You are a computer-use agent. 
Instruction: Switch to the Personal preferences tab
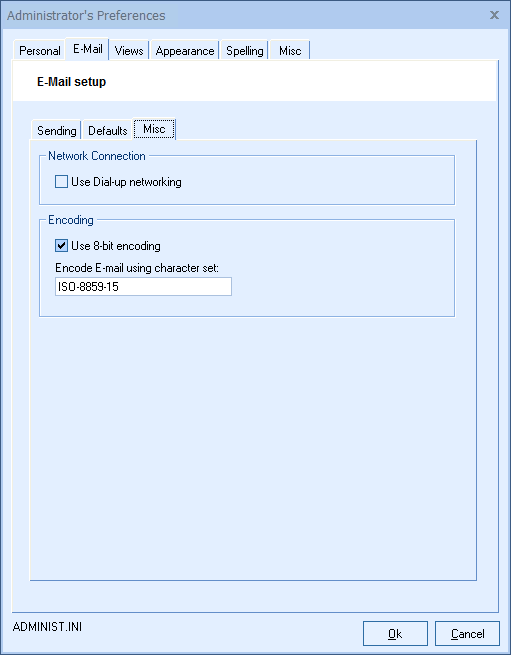(40, 51)
